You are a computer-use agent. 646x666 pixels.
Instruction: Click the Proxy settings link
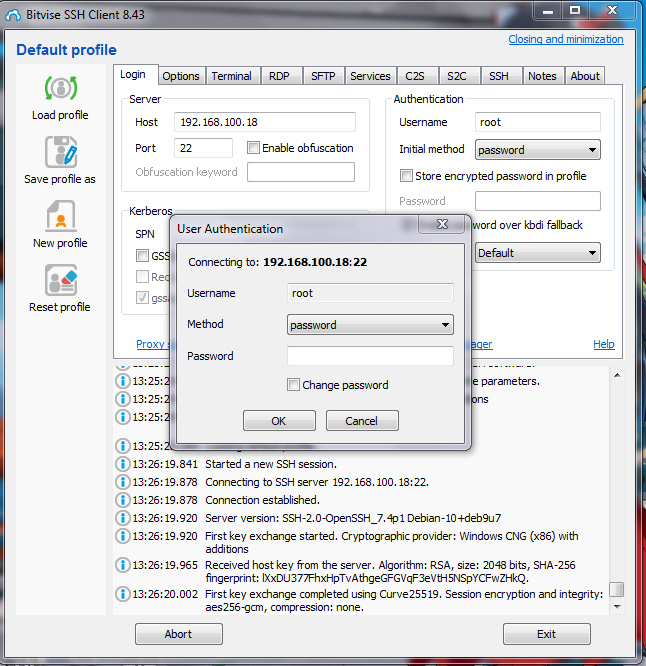click(x=152, y=344)
